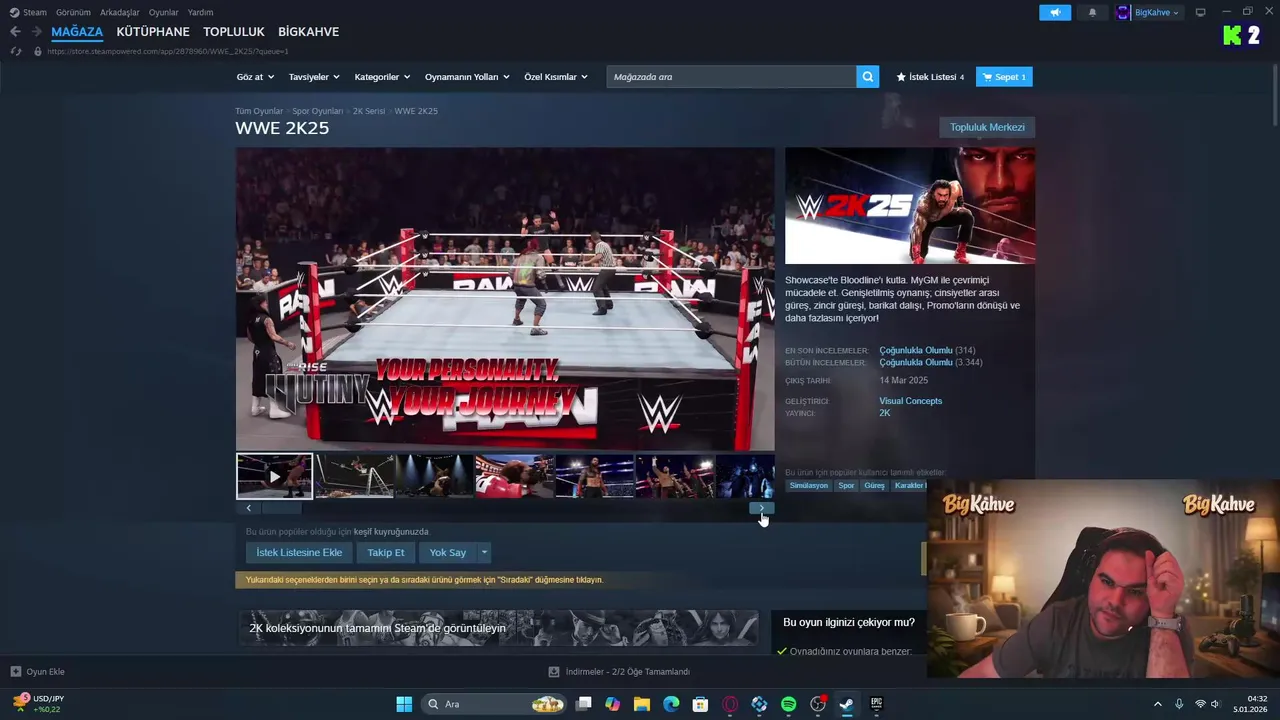Click the Tüm Oyunlar breadcrumb
The image size is (1280, 720).
[259, 111]
